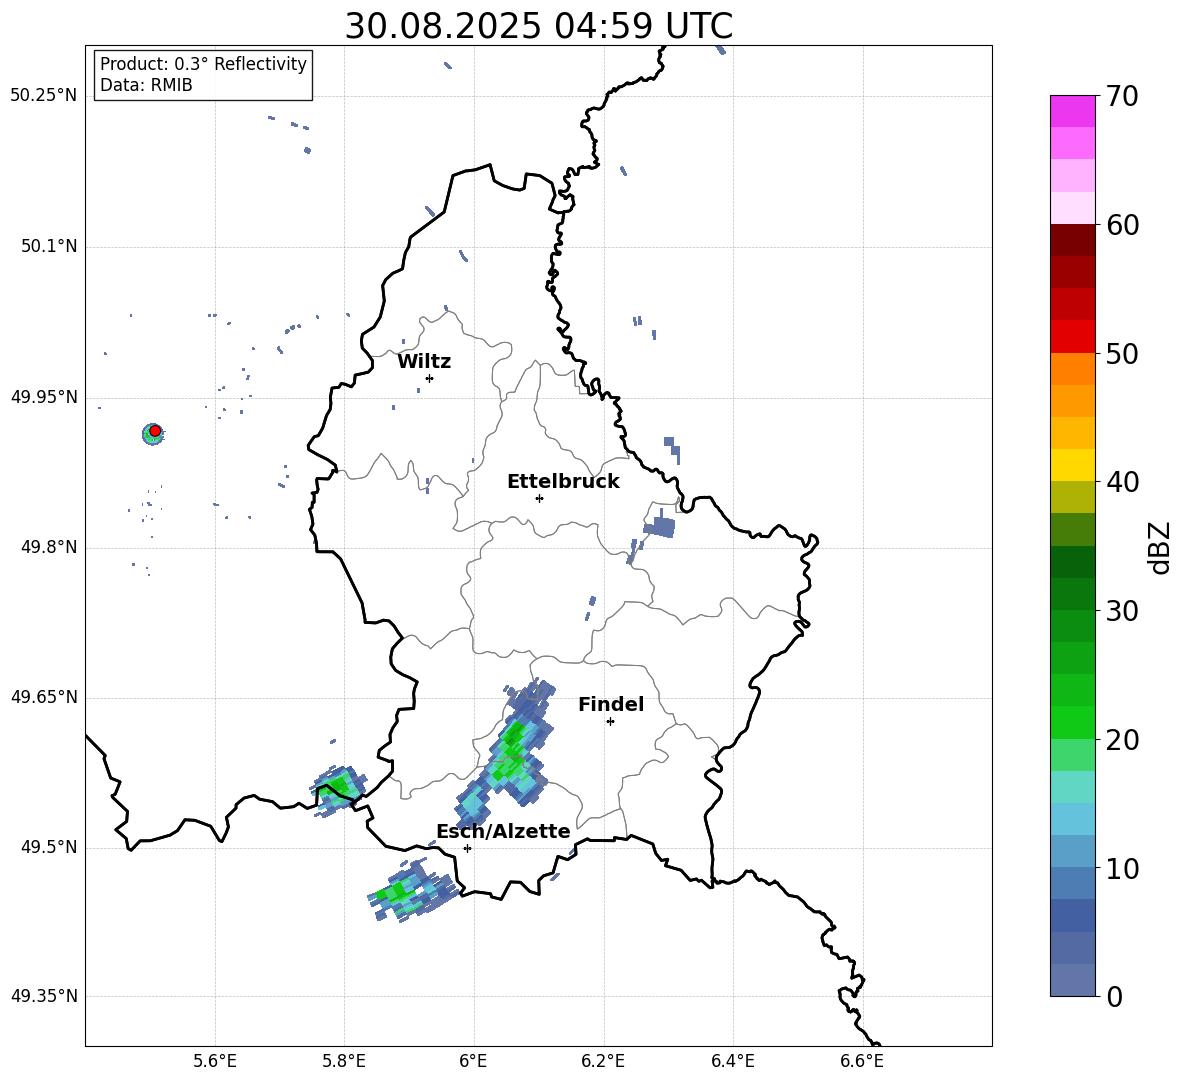The image size is (1184, 1081).
Task: Click the 5.8°E longitude label
Action: [x=344, y=1061]
